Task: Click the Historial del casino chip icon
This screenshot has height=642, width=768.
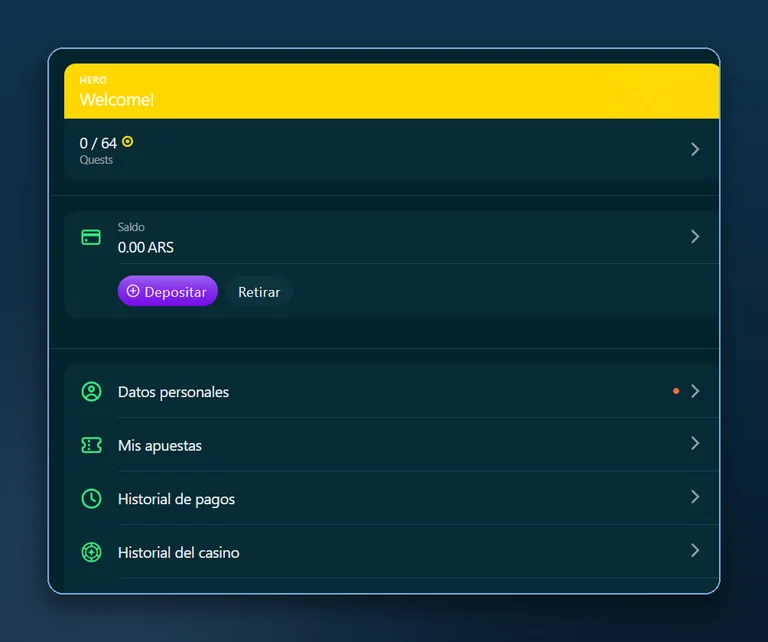Action: point(91,552)
